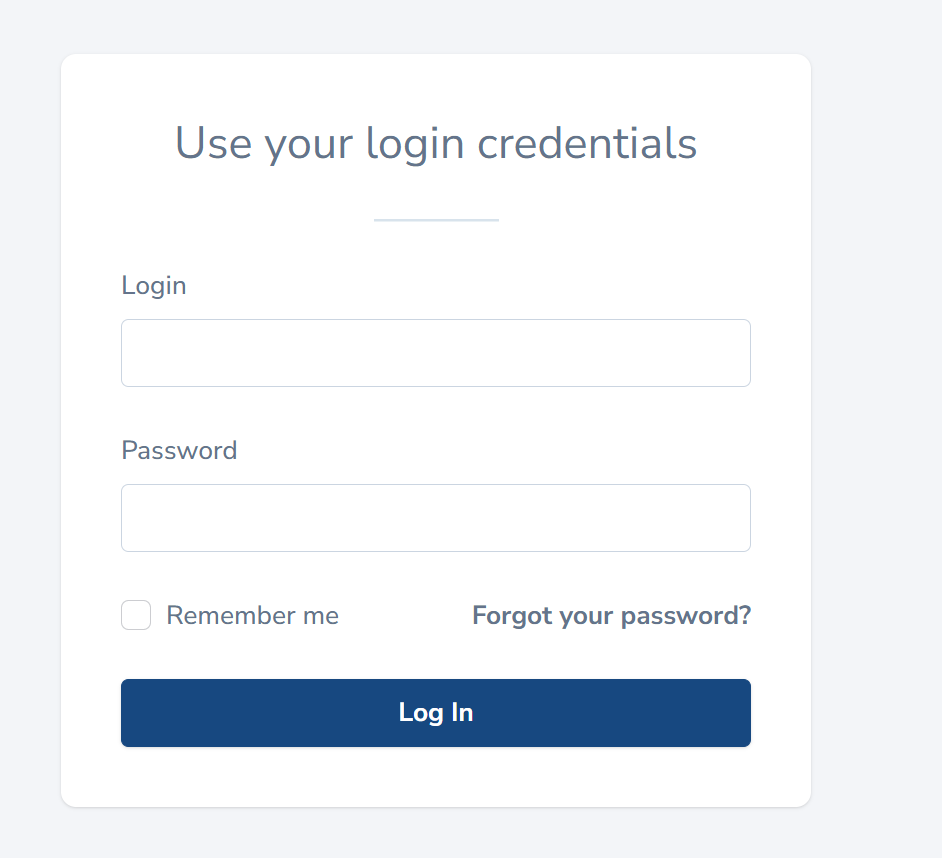Screen dimensions: 942x858
Task: Submit credentials with Log In
Action: pyautogui.click(x=435, y=713)
